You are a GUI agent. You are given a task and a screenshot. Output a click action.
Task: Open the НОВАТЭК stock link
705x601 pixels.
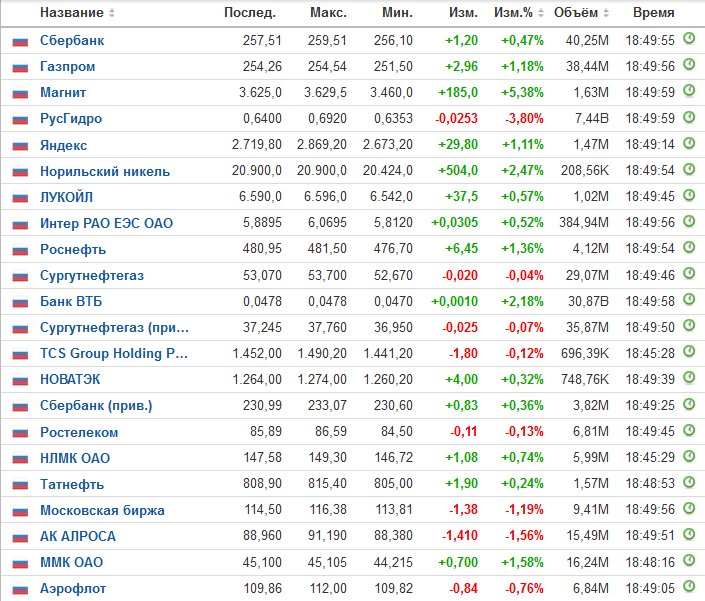(70, 379)
